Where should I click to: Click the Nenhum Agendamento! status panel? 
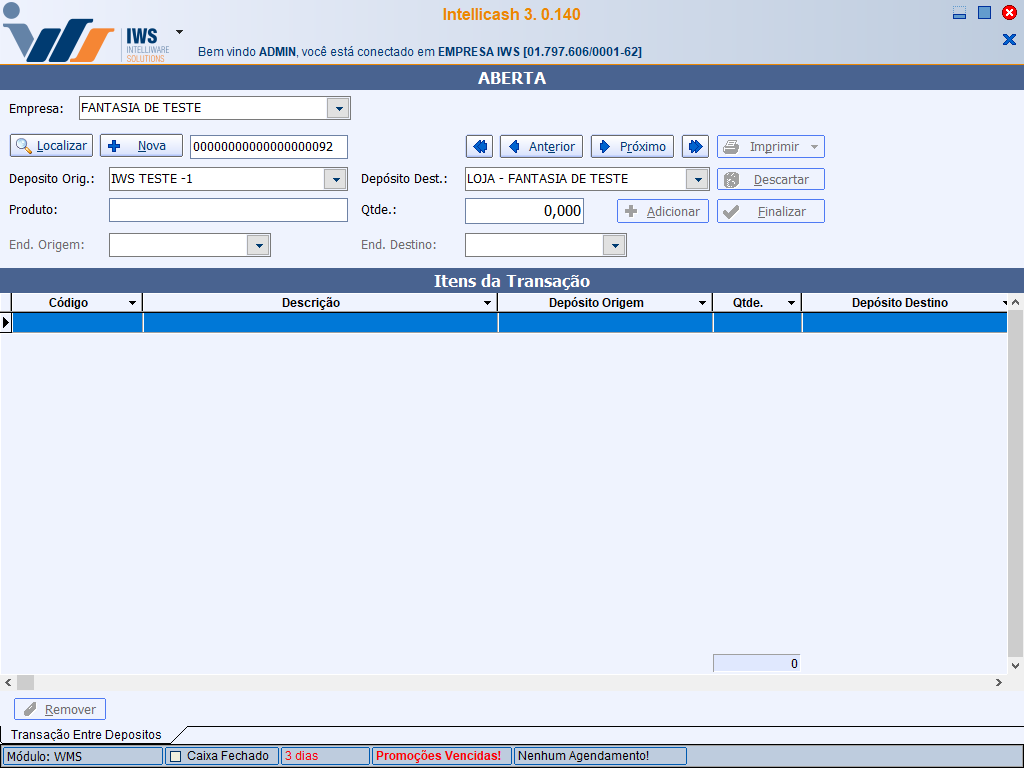click(599, 756)
